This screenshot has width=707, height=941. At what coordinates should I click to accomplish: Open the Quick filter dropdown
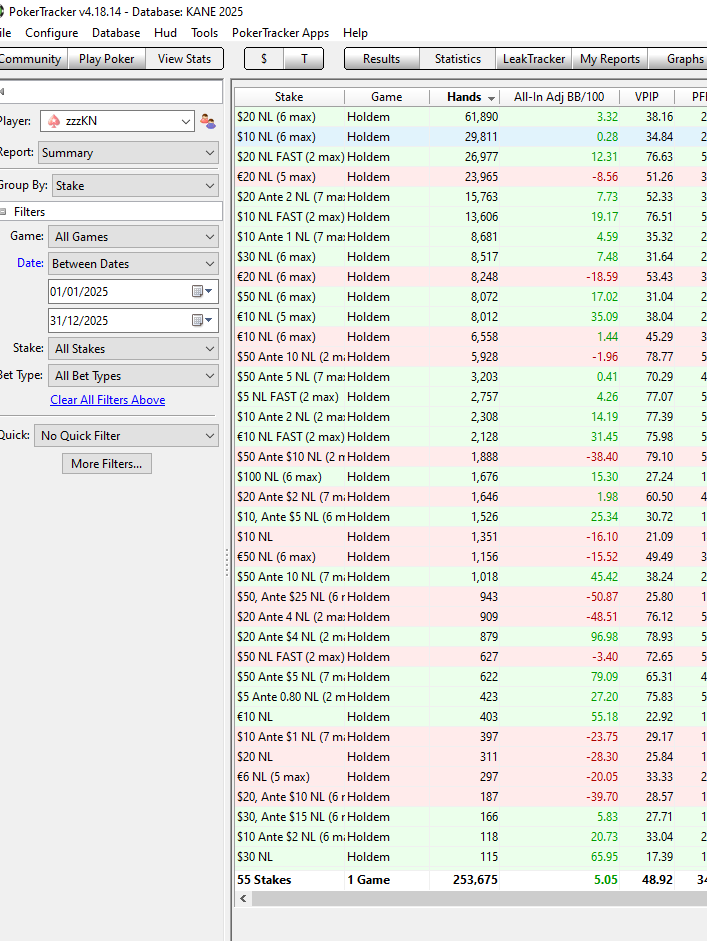tap(126, 436)
